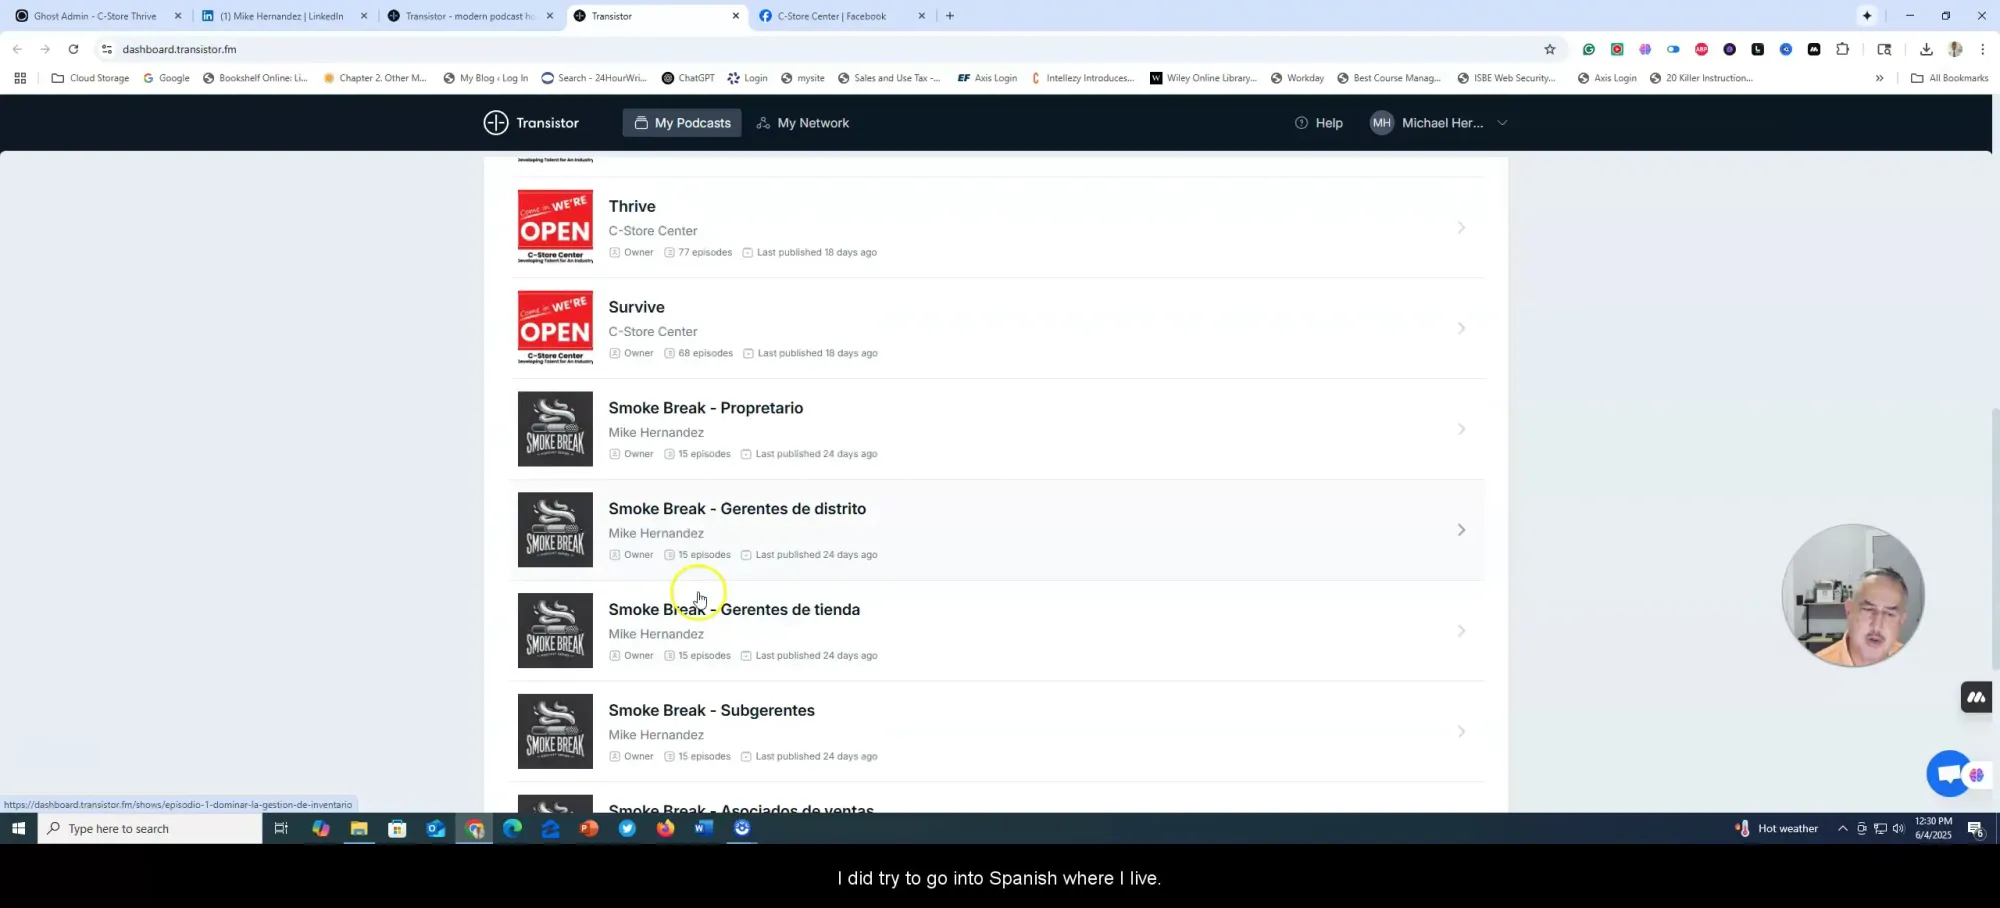Open the Chrome three-dot menu
The width and height of the screenshot is (2000, 908).
tap(1982, 49)
